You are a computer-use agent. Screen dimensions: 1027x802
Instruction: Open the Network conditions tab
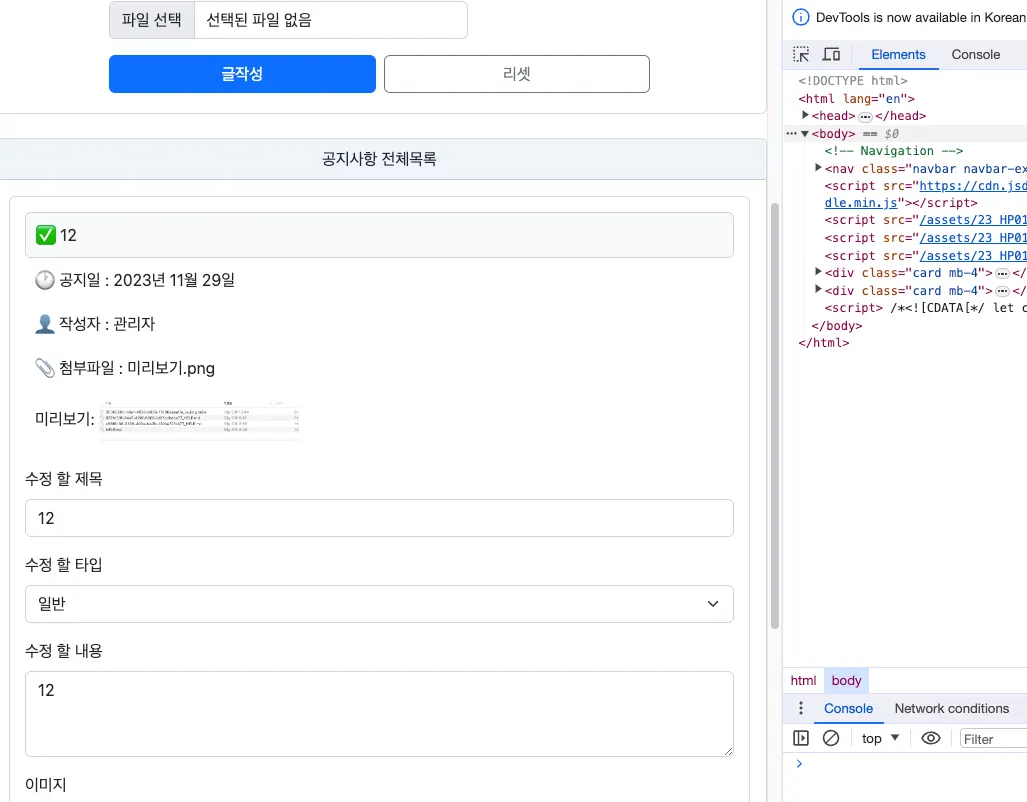[952, 708]
